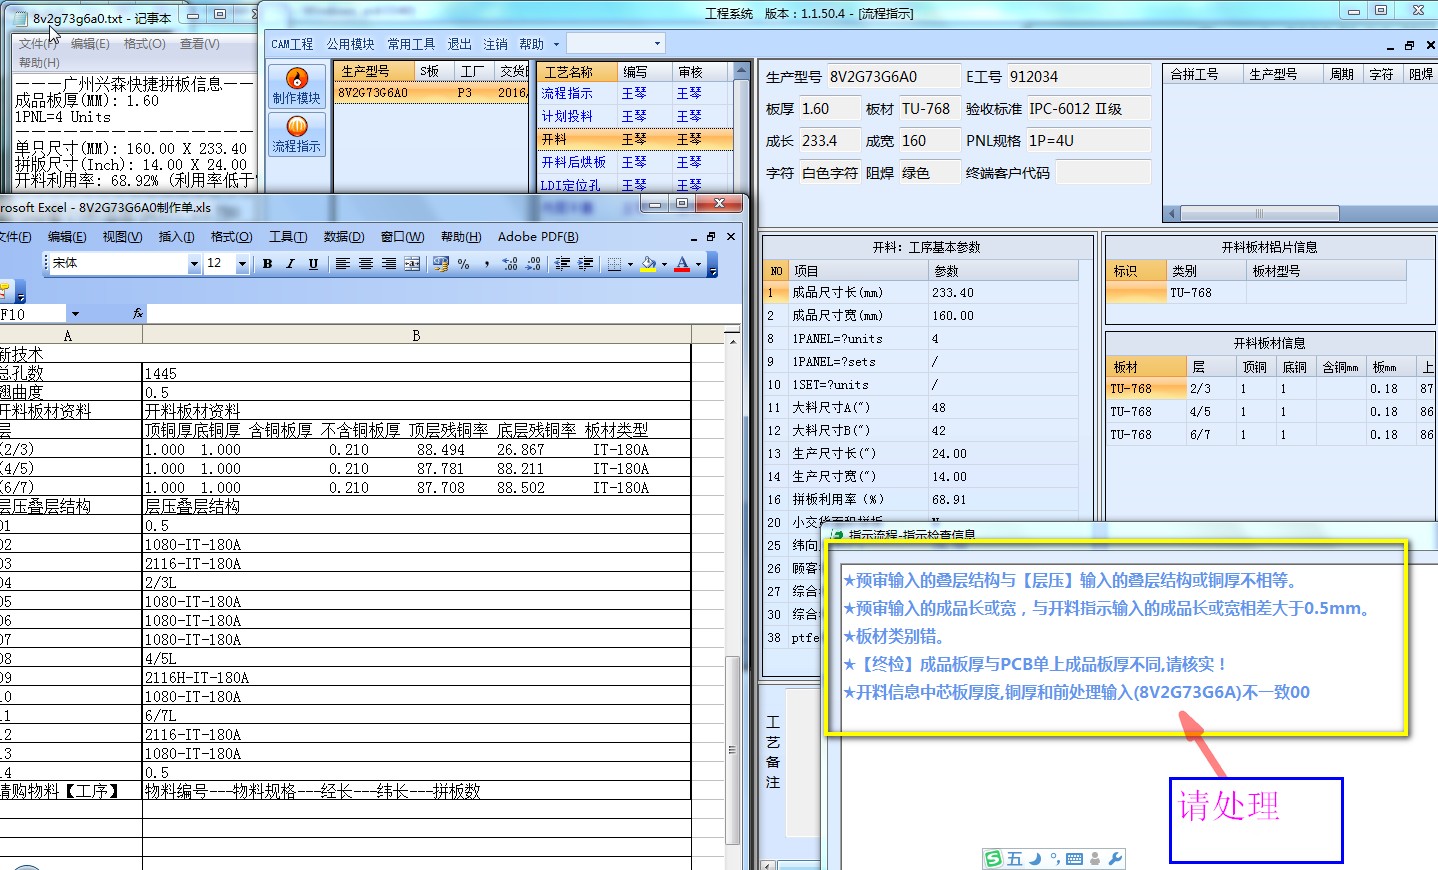This screenshot has width=1438, height=870.
Task: Select the 计划投料 process row
Action: coord(635,116)
